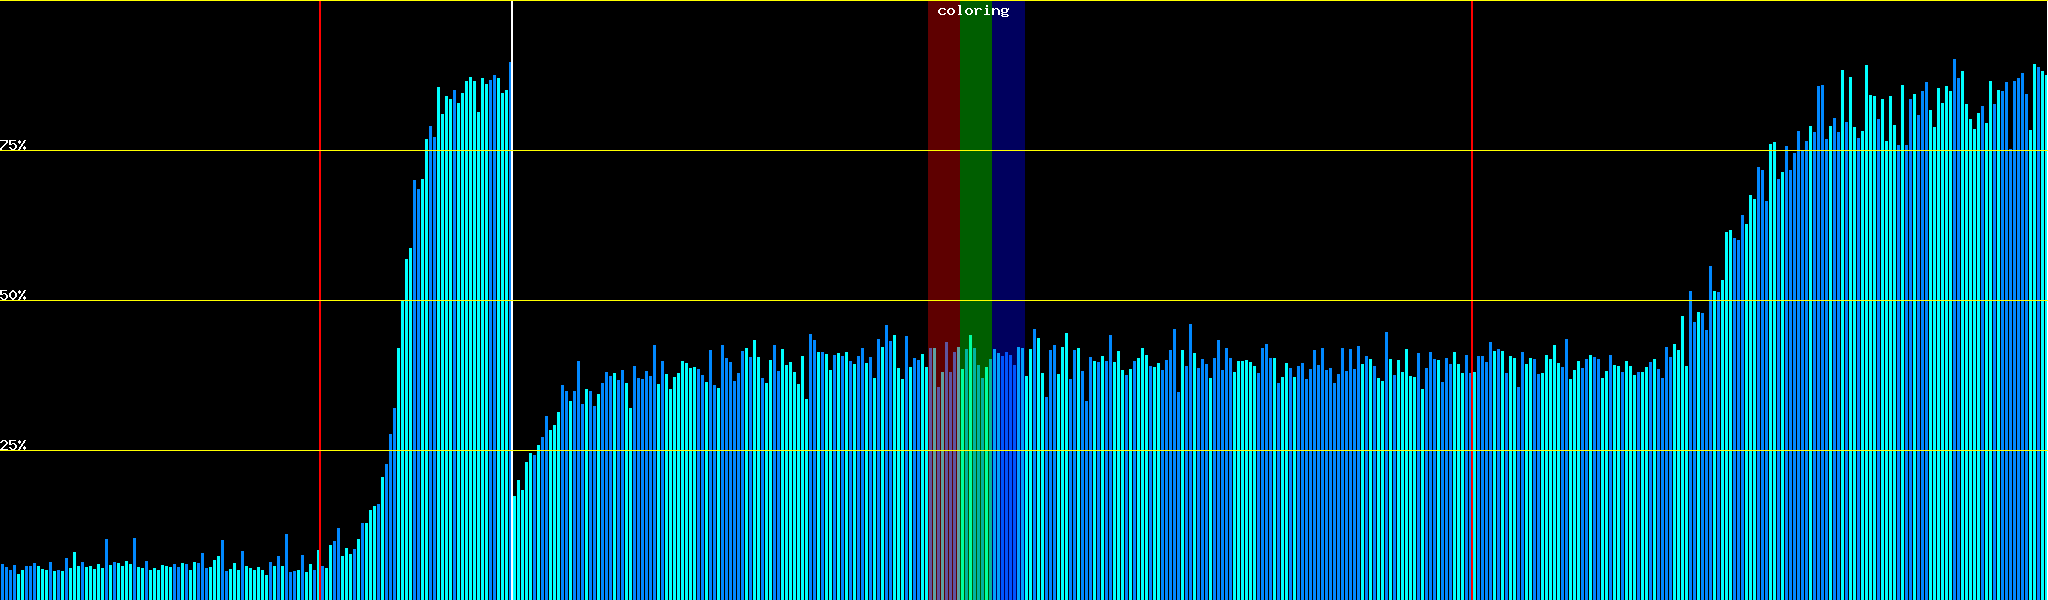Viewport: 2048px width, 600px height.
Task: Click the yellow 50% horizontal gridline
Action: click(x=1200, y=301)
